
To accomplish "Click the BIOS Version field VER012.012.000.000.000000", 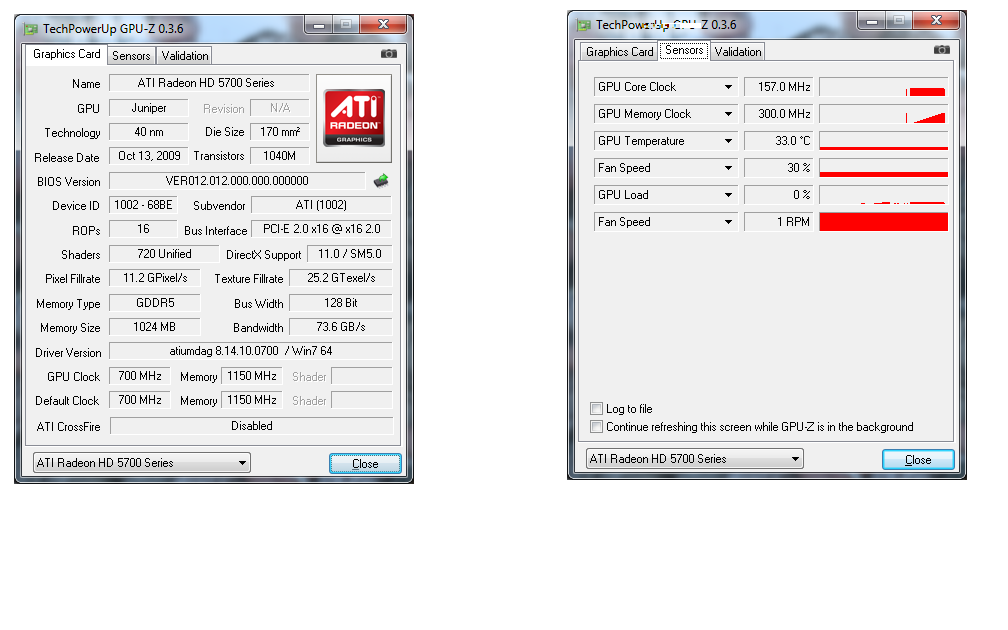I will (x=237, y=181).
